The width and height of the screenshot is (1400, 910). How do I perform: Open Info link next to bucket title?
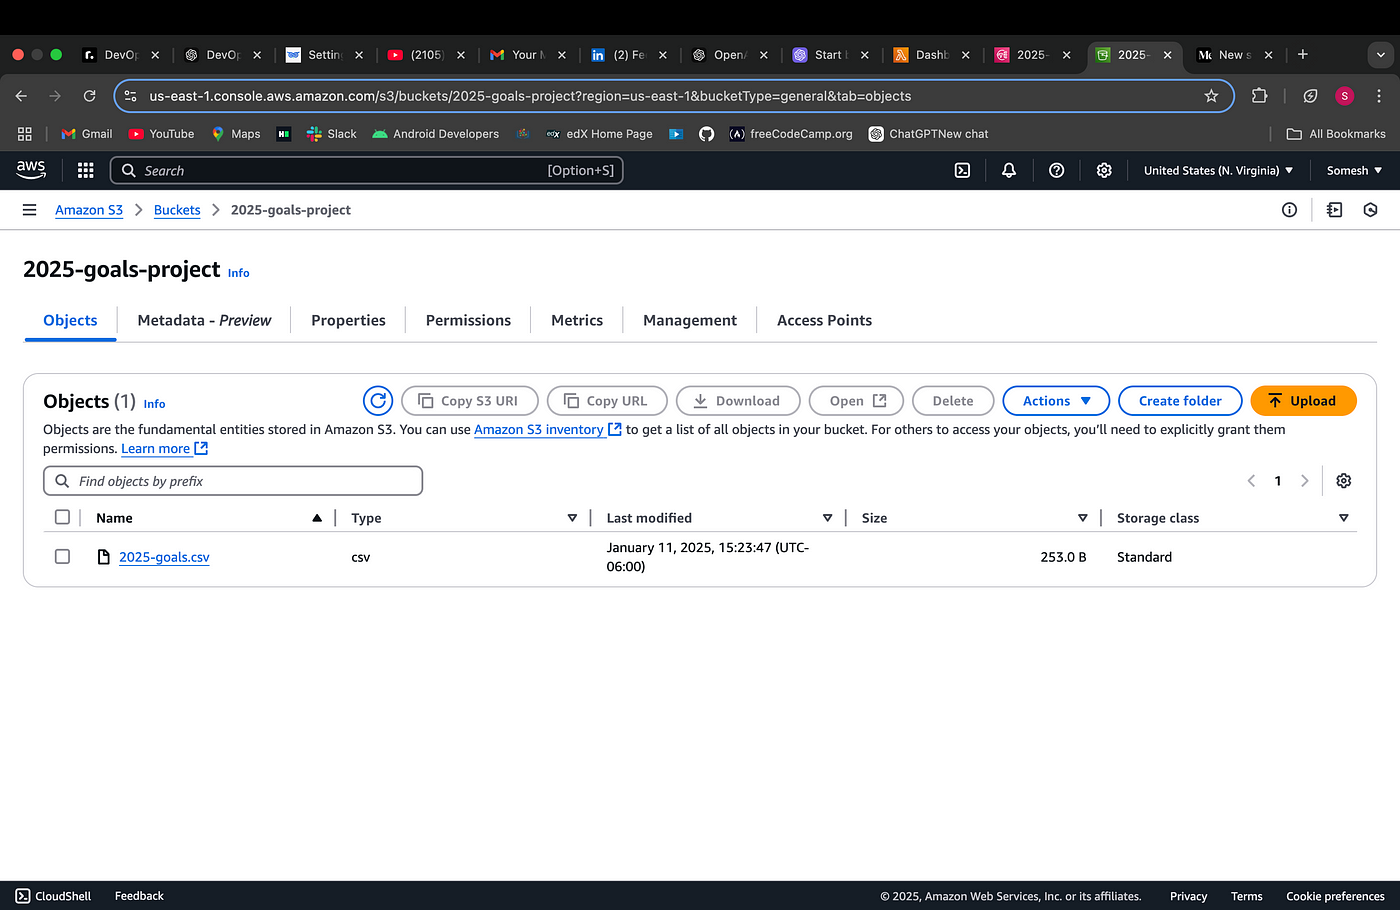point(238,273)
